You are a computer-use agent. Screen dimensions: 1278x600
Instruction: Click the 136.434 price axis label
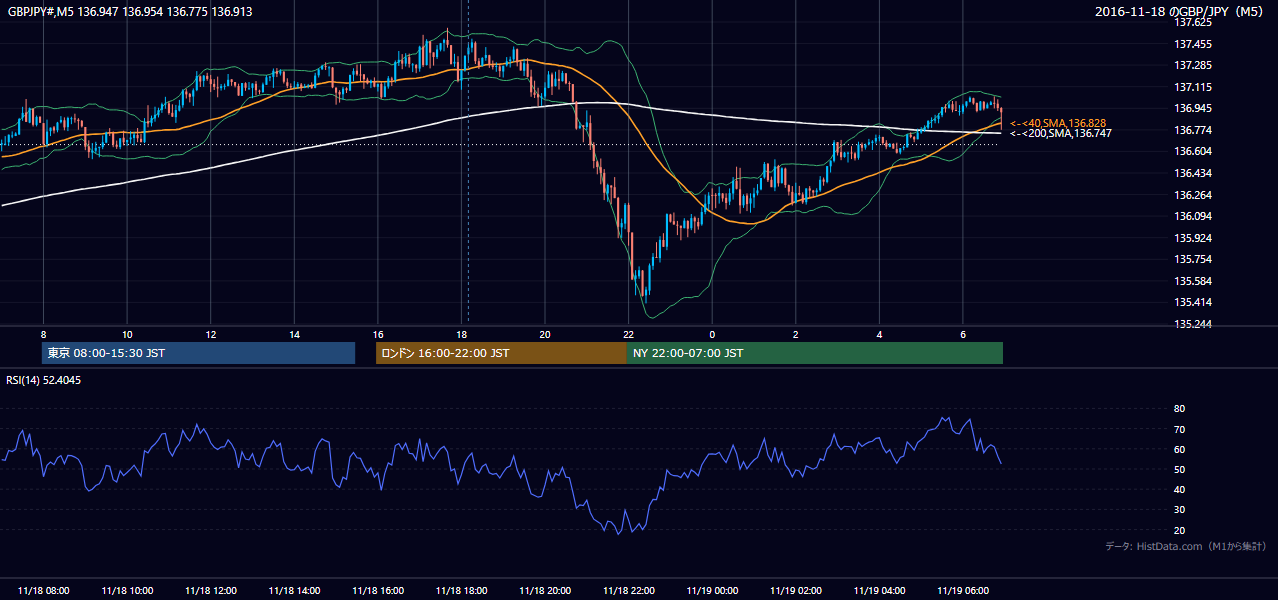(x=1194, y=173)
